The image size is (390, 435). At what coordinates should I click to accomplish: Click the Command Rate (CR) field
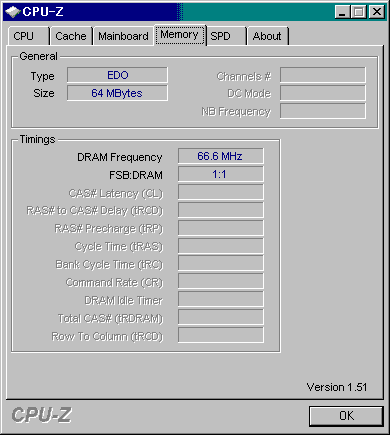pyautogui.click(x=221, y=282)
